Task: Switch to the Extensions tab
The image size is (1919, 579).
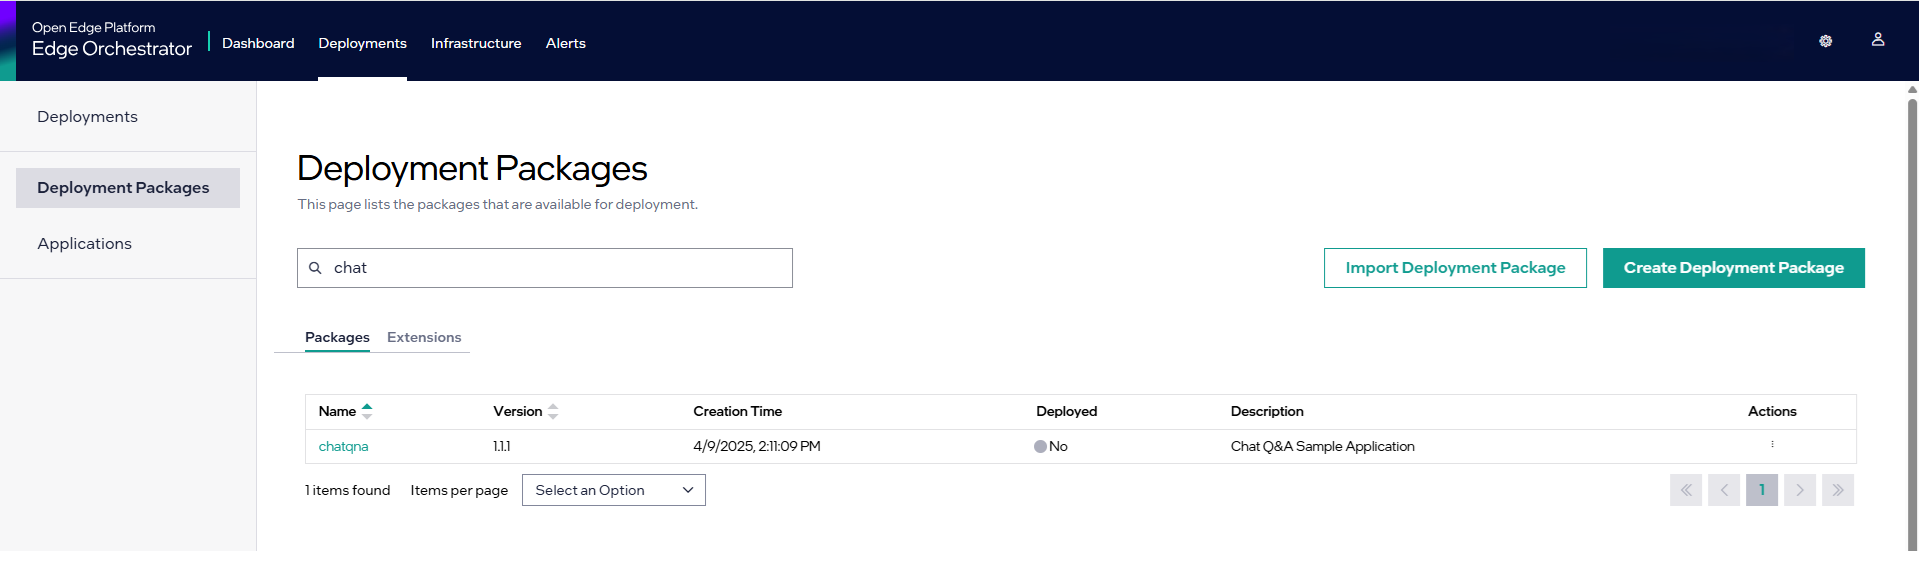Action: click(x=424, y=337)
